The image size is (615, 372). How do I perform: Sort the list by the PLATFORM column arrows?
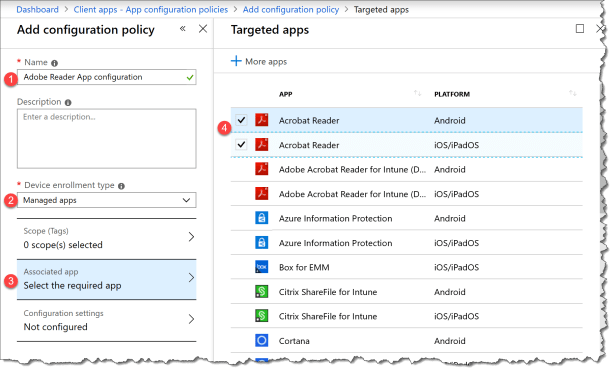[x=573, y=93]
